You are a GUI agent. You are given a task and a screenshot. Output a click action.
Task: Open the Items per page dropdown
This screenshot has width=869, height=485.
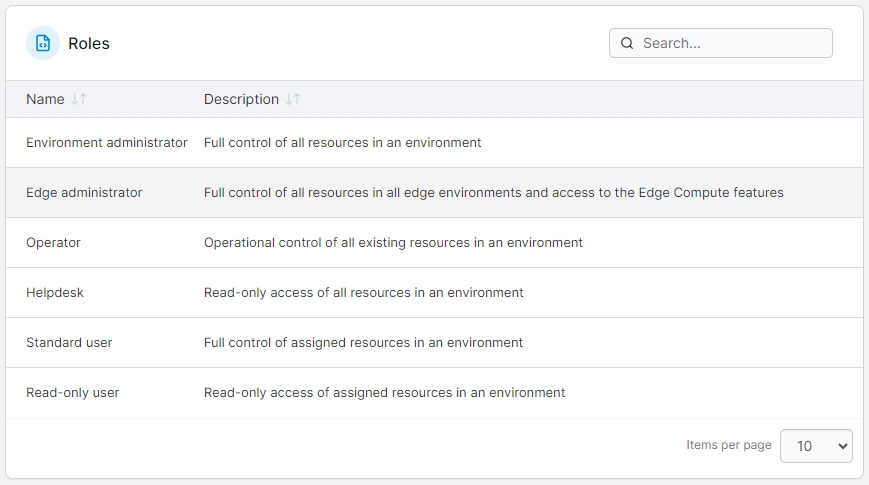coord(816,446)
